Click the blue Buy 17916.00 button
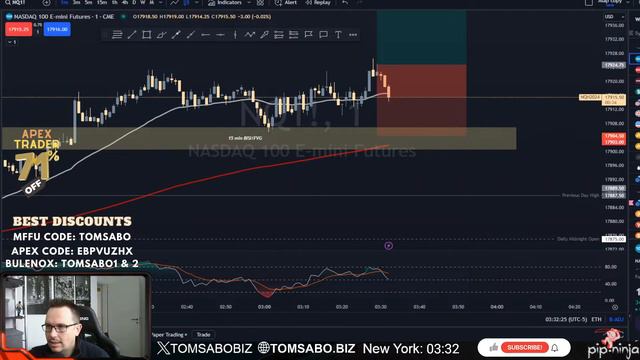This screenshot has height=360, width=640. [x=57, y=29]
